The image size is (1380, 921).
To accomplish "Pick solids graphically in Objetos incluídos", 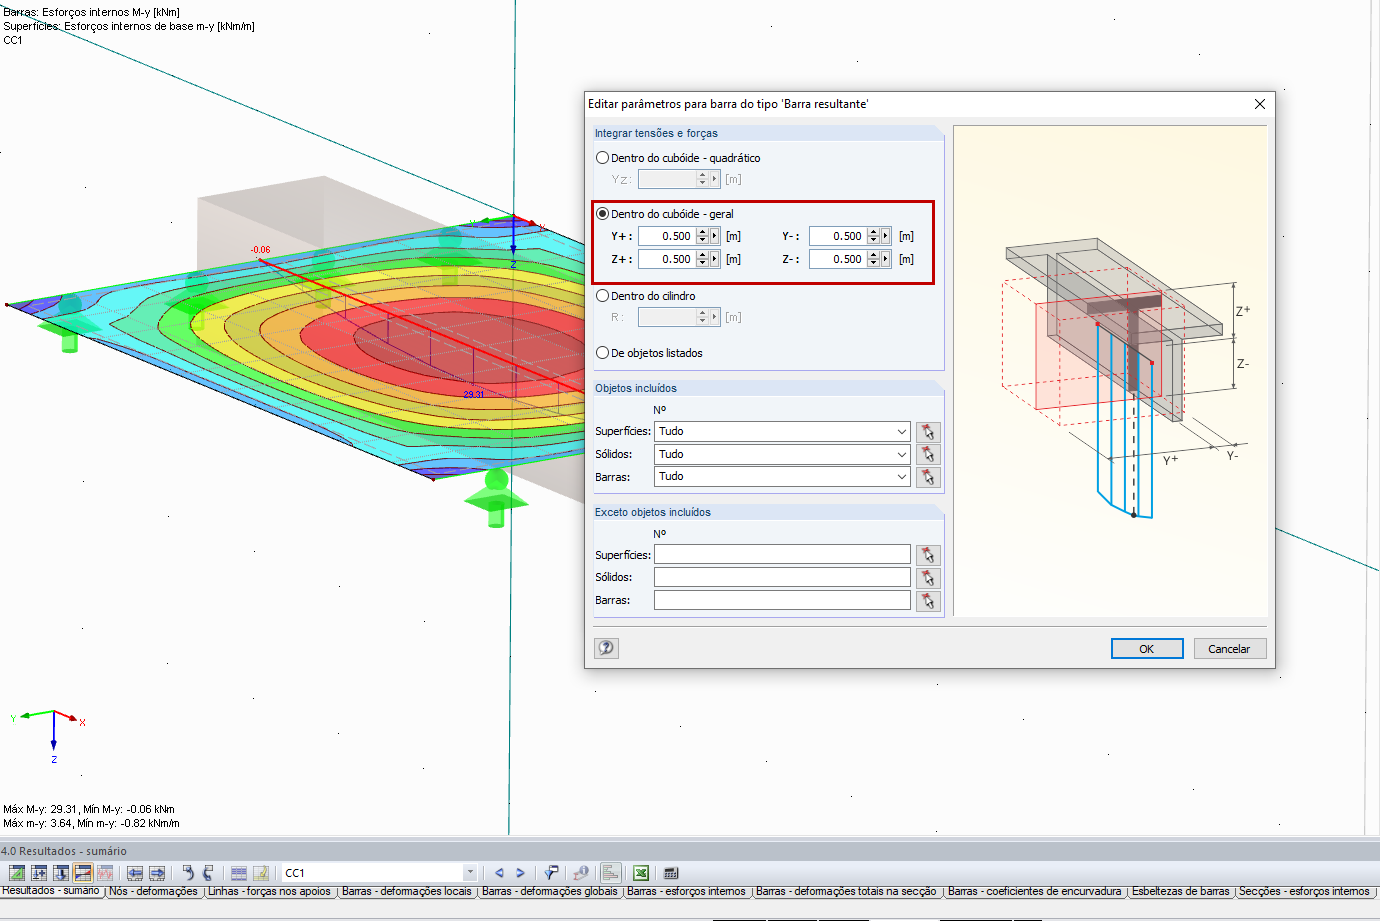I will click(x=928, y=455).
